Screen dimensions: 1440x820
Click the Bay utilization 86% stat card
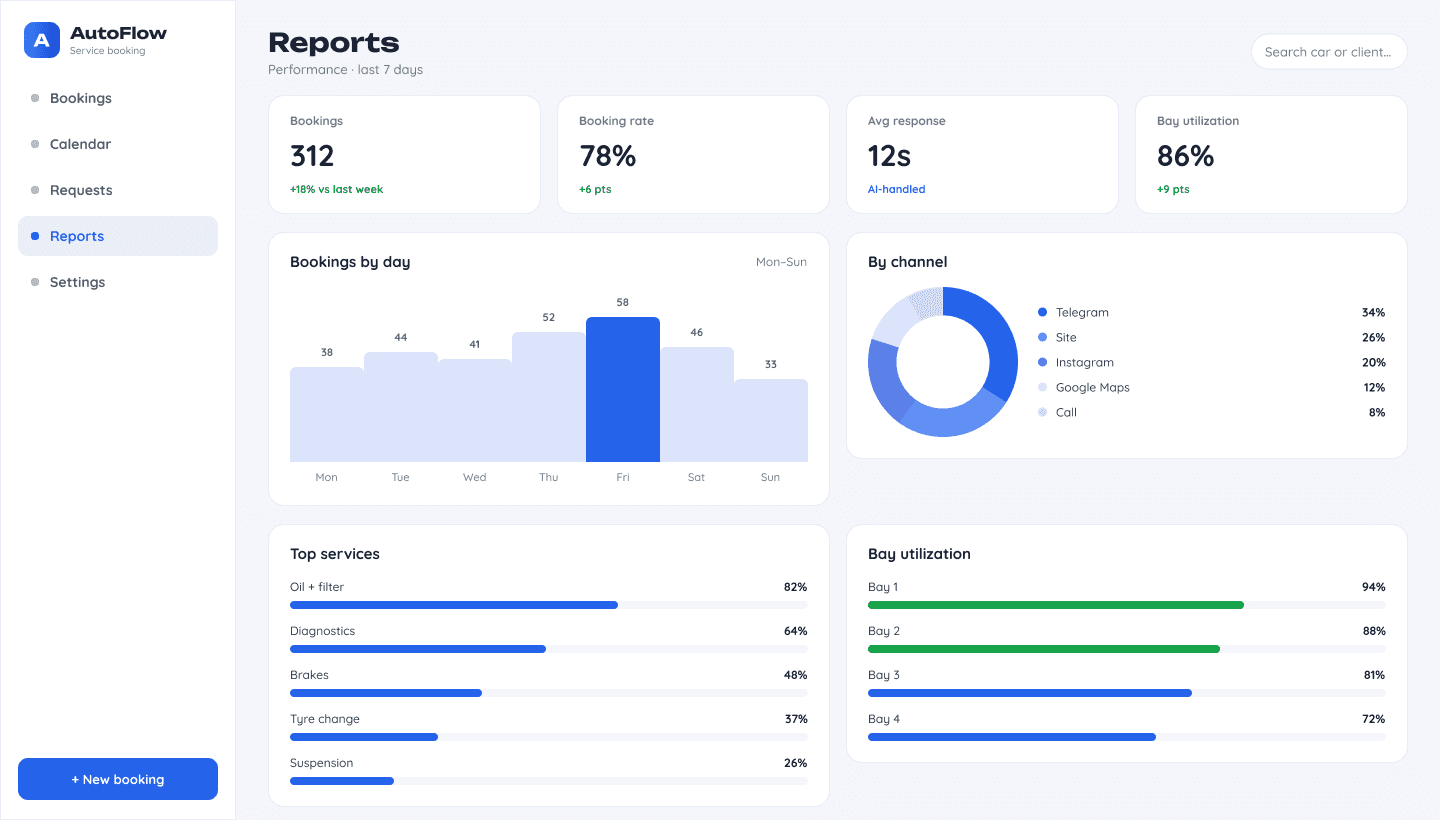[x=1271, y=154]
